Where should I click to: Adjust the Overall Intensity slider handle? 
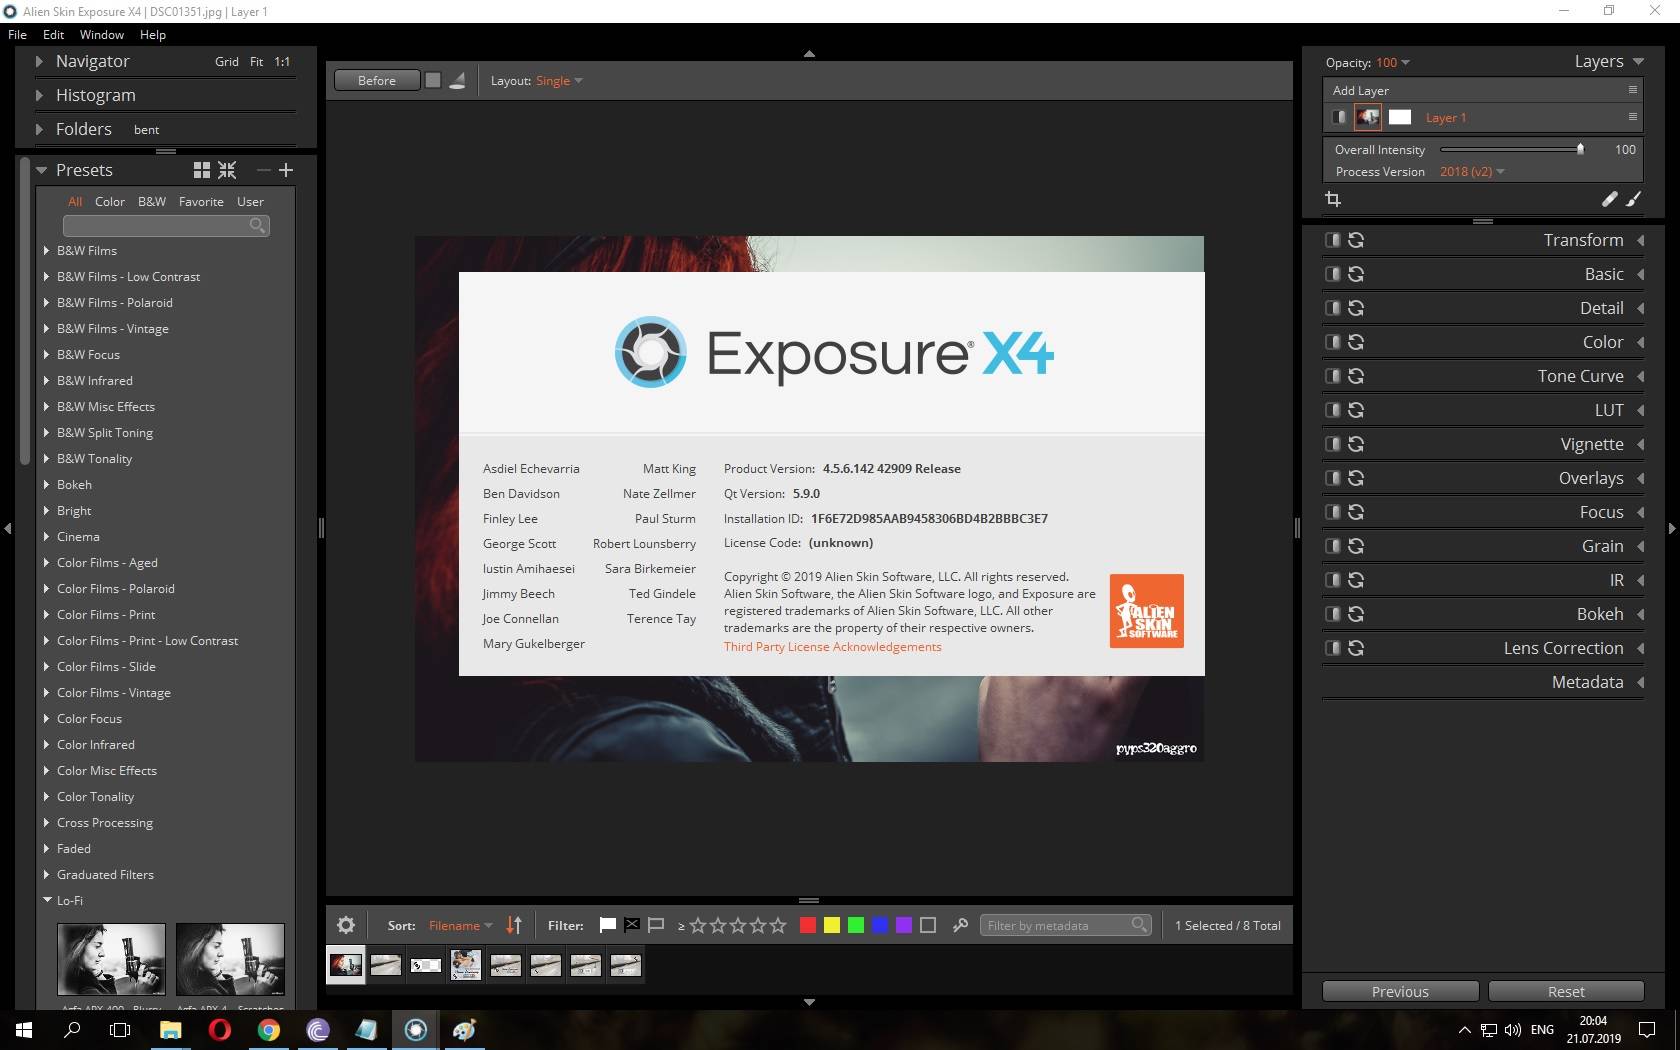[x=1580, y=149]
